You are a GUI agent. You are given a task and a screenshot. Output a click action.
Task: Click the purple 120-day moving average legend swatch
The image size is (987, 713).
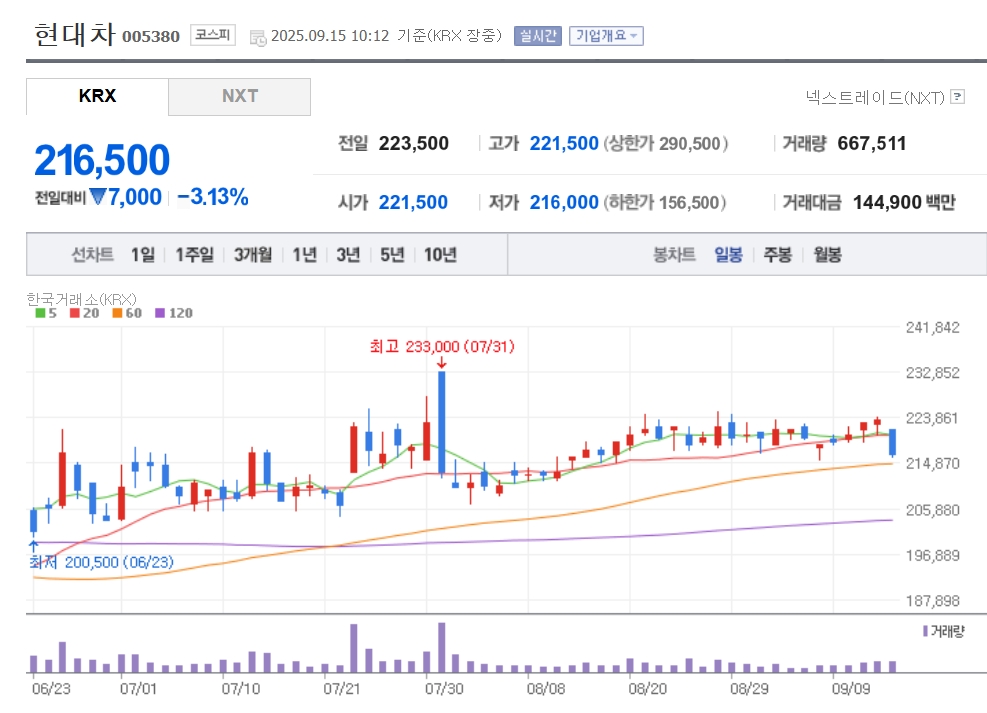coord(160,313)
